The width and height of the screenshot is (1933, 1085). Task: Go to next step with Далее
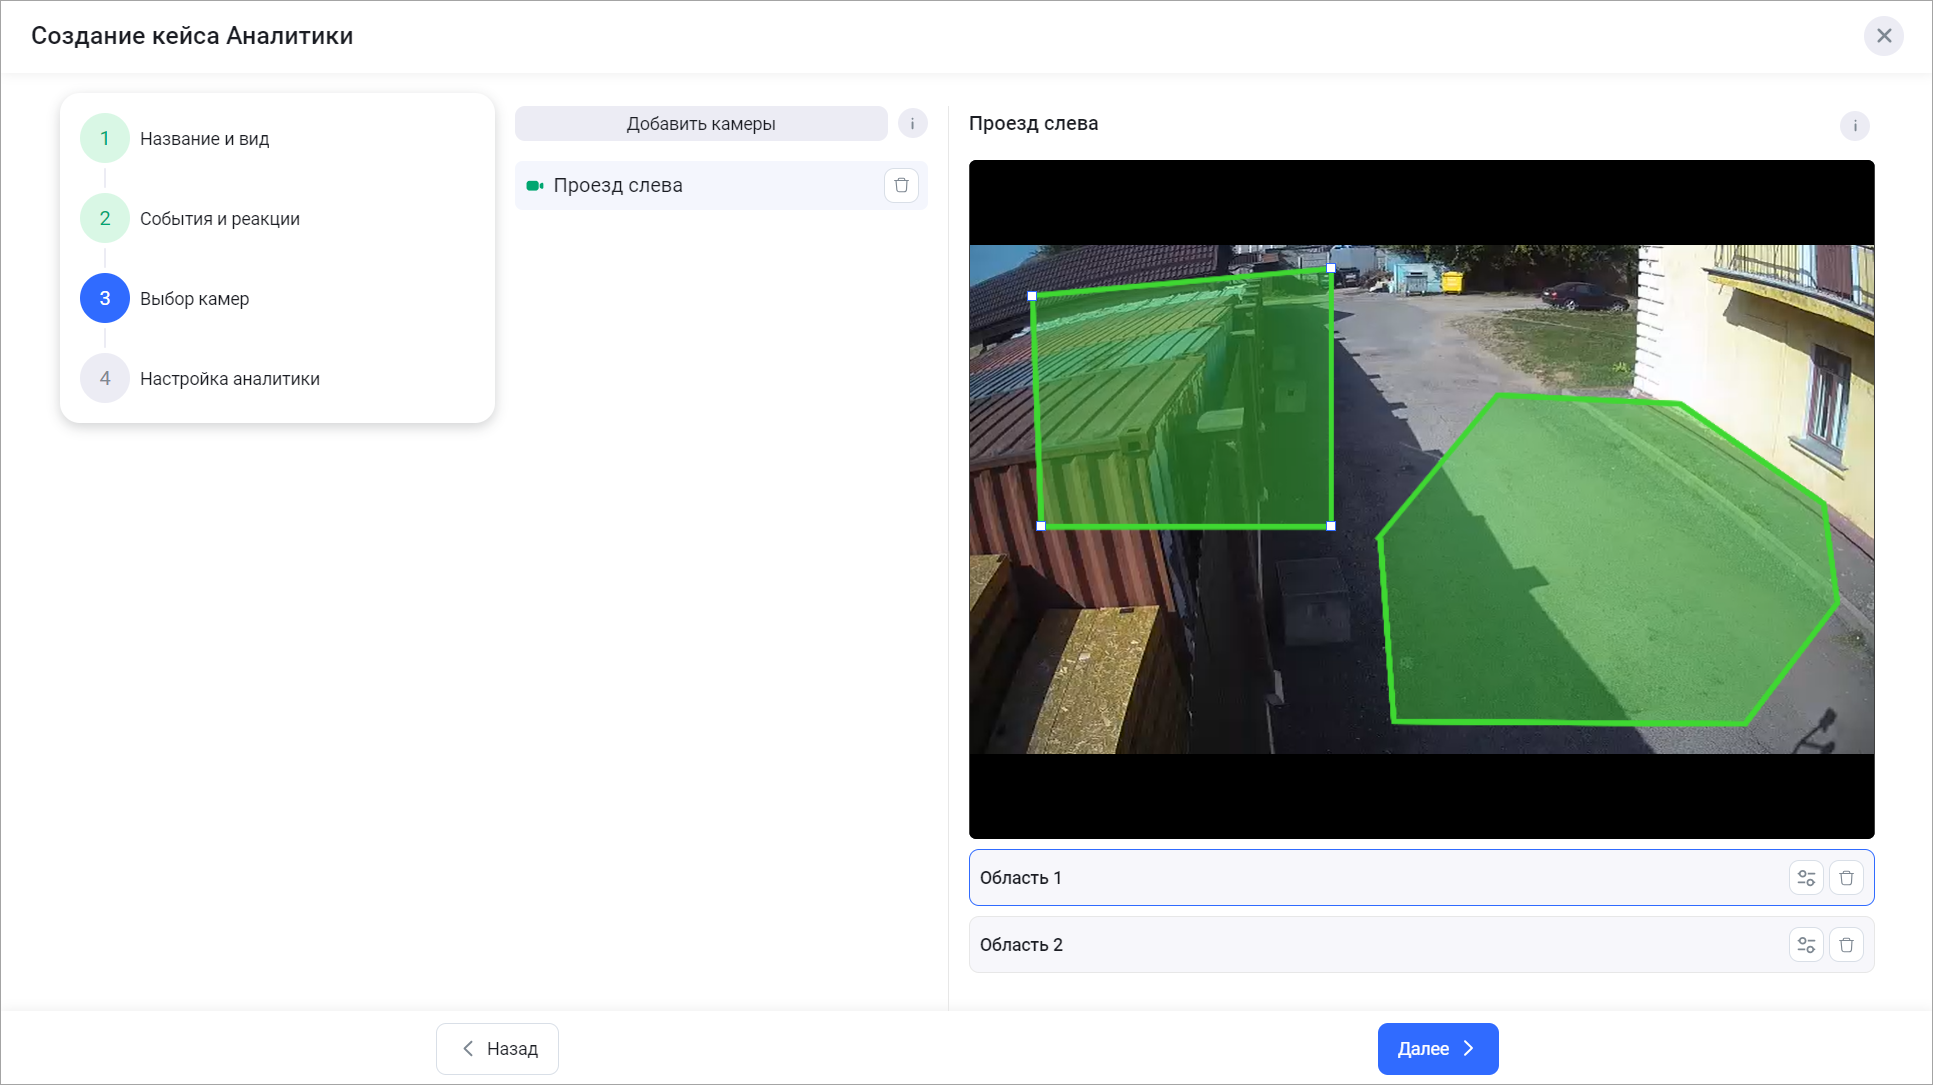1437,1049
